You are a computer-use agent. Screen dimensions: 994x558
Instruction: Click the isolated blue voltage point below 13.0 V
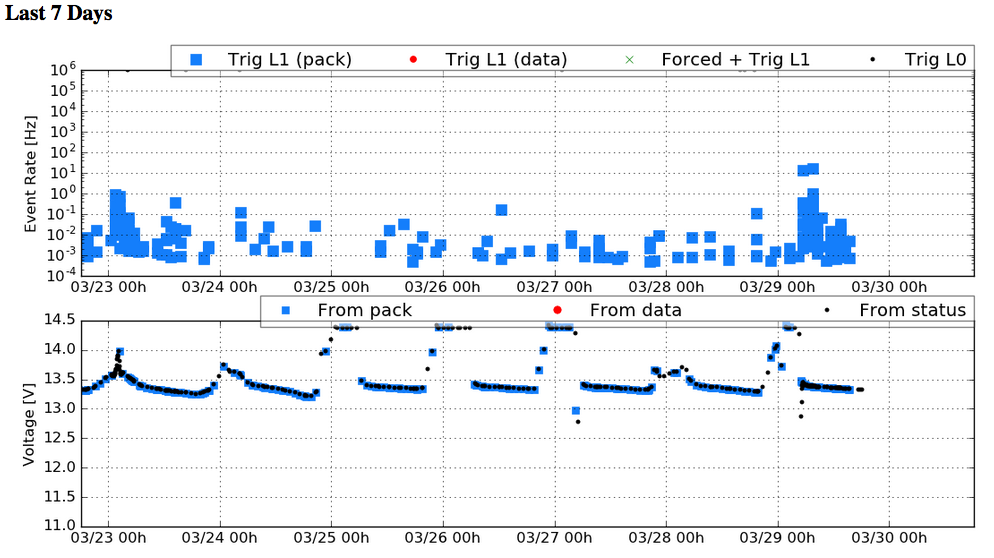pyautogui.click(x=576, y=411)
